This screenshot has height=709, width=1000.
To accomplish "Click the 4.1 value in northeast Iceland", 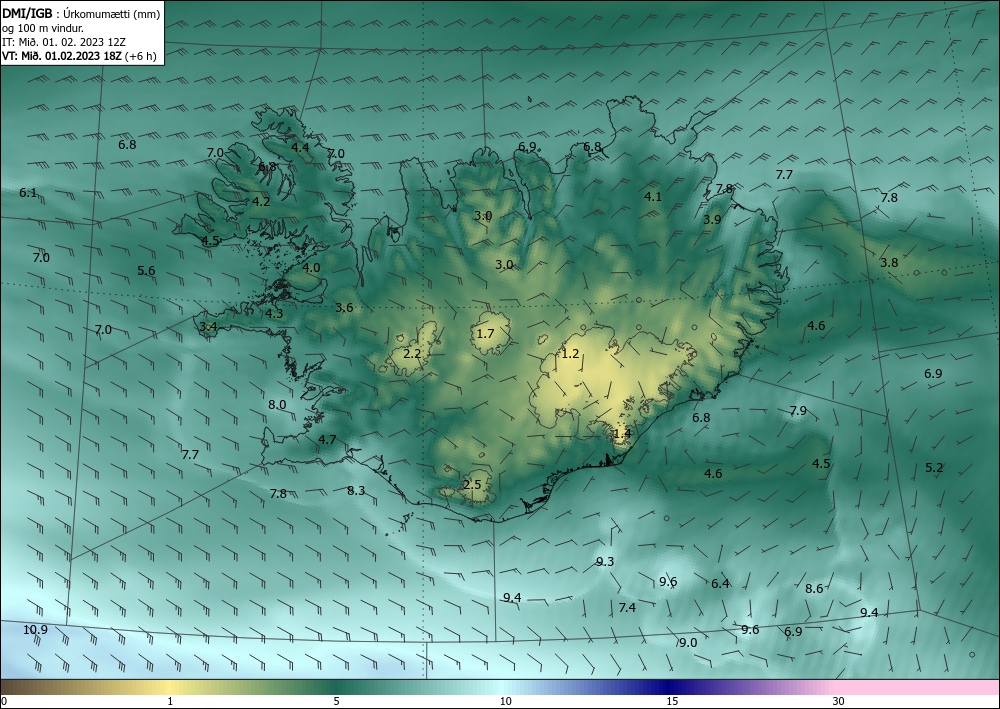I will coord(652,196).
